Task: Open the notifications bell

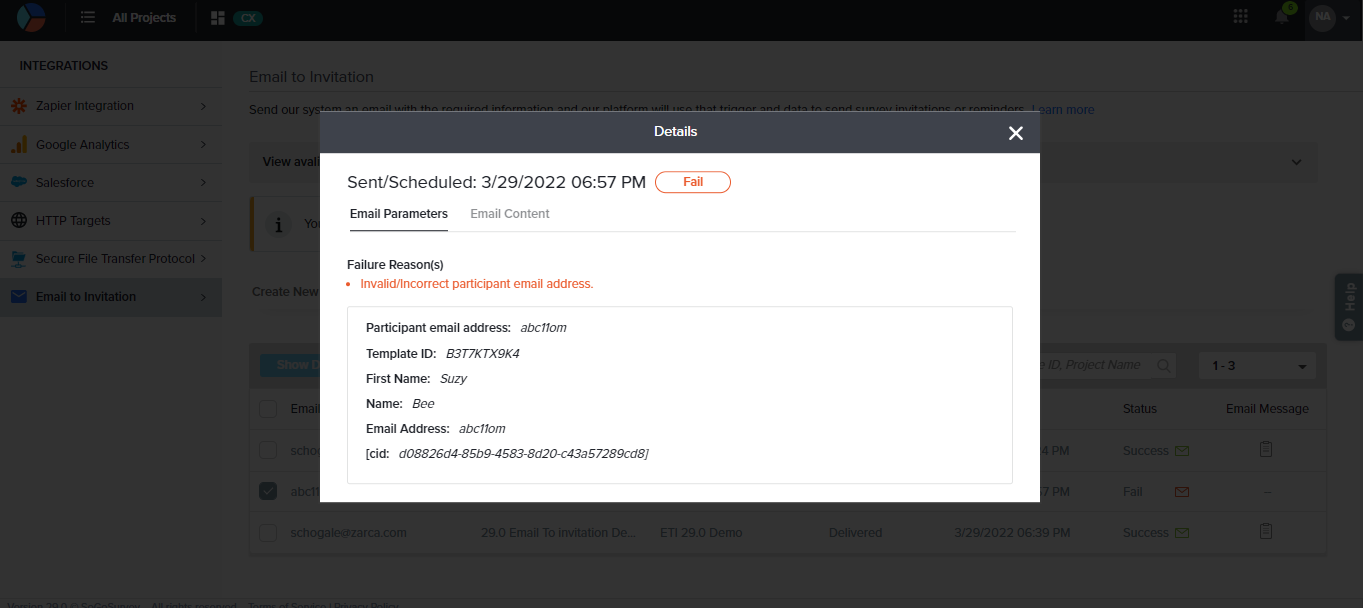Action: 1281,17
